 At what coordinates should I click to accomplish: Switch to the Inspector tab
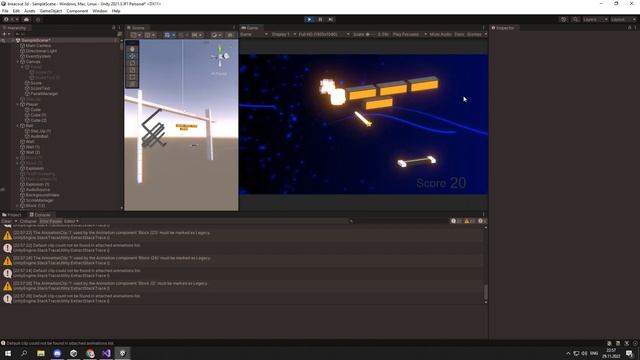[x=503, y=28]
